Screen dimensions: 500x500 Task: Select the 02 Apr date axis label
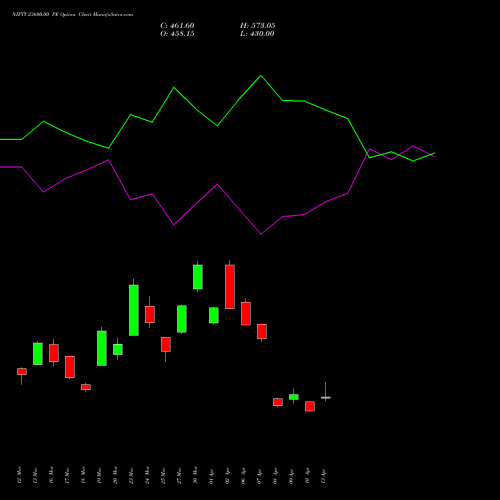tap(227, 476)
